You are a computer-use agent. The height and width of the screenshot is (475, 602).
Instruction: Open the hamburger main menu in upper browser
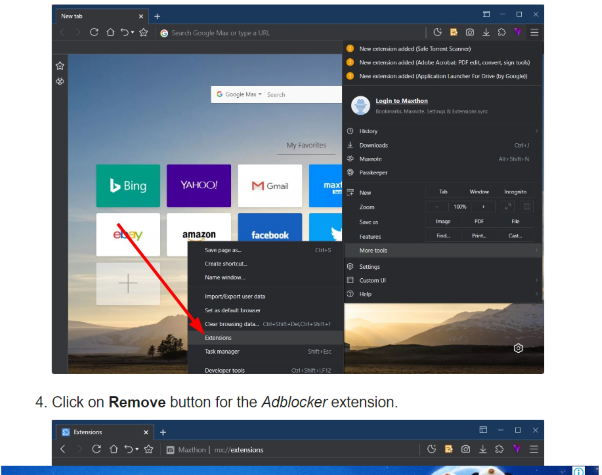point(534,33)
